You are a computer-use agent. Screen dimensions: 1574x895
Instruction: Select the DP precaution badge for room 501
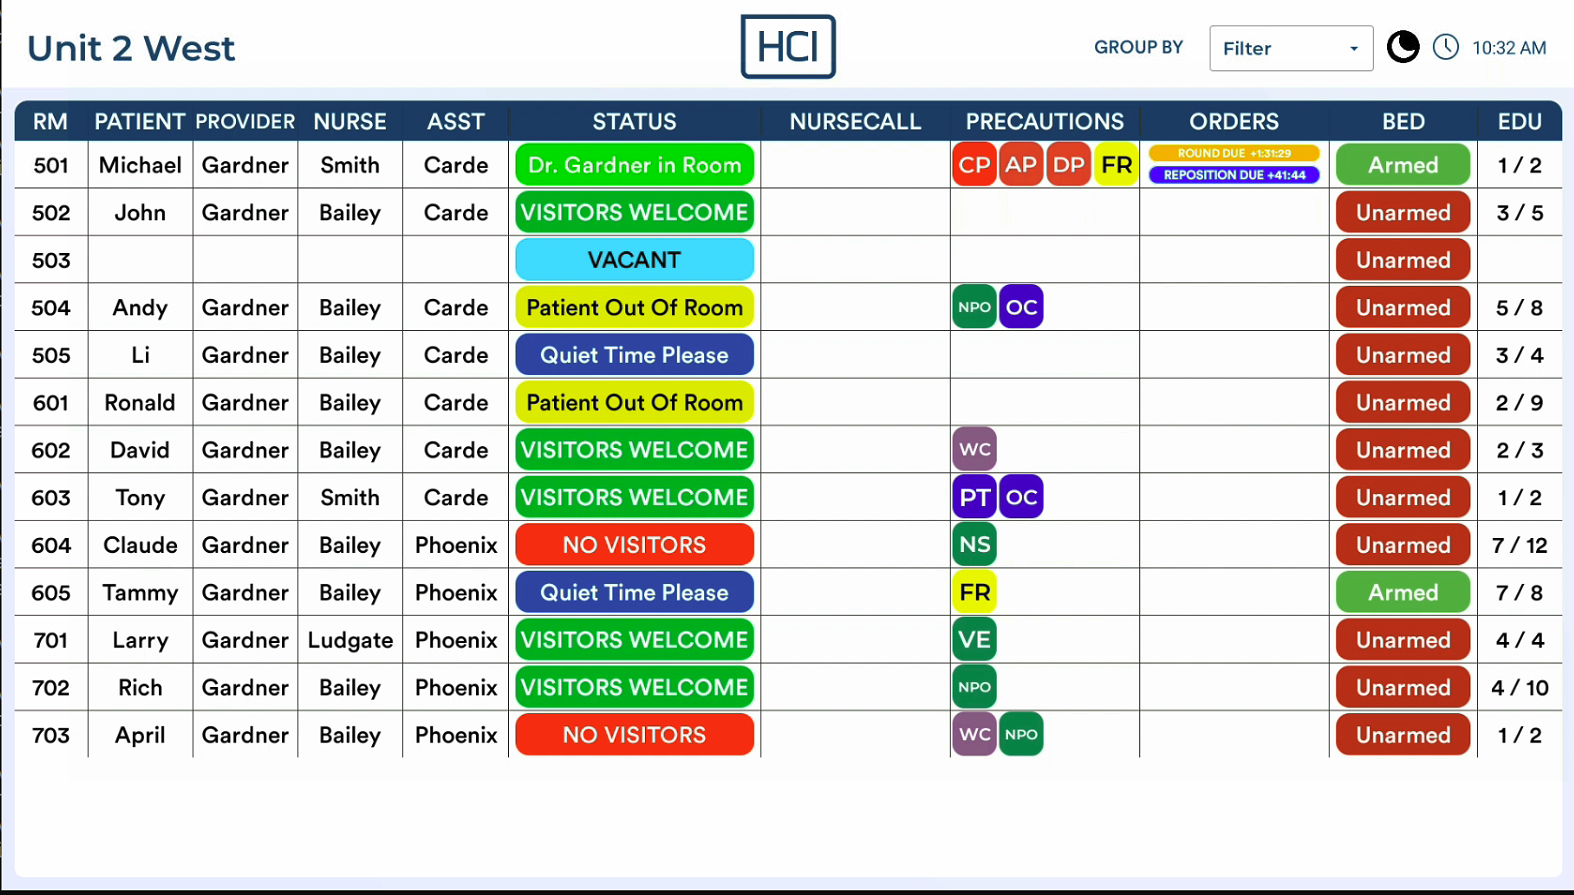point(1069,165)
